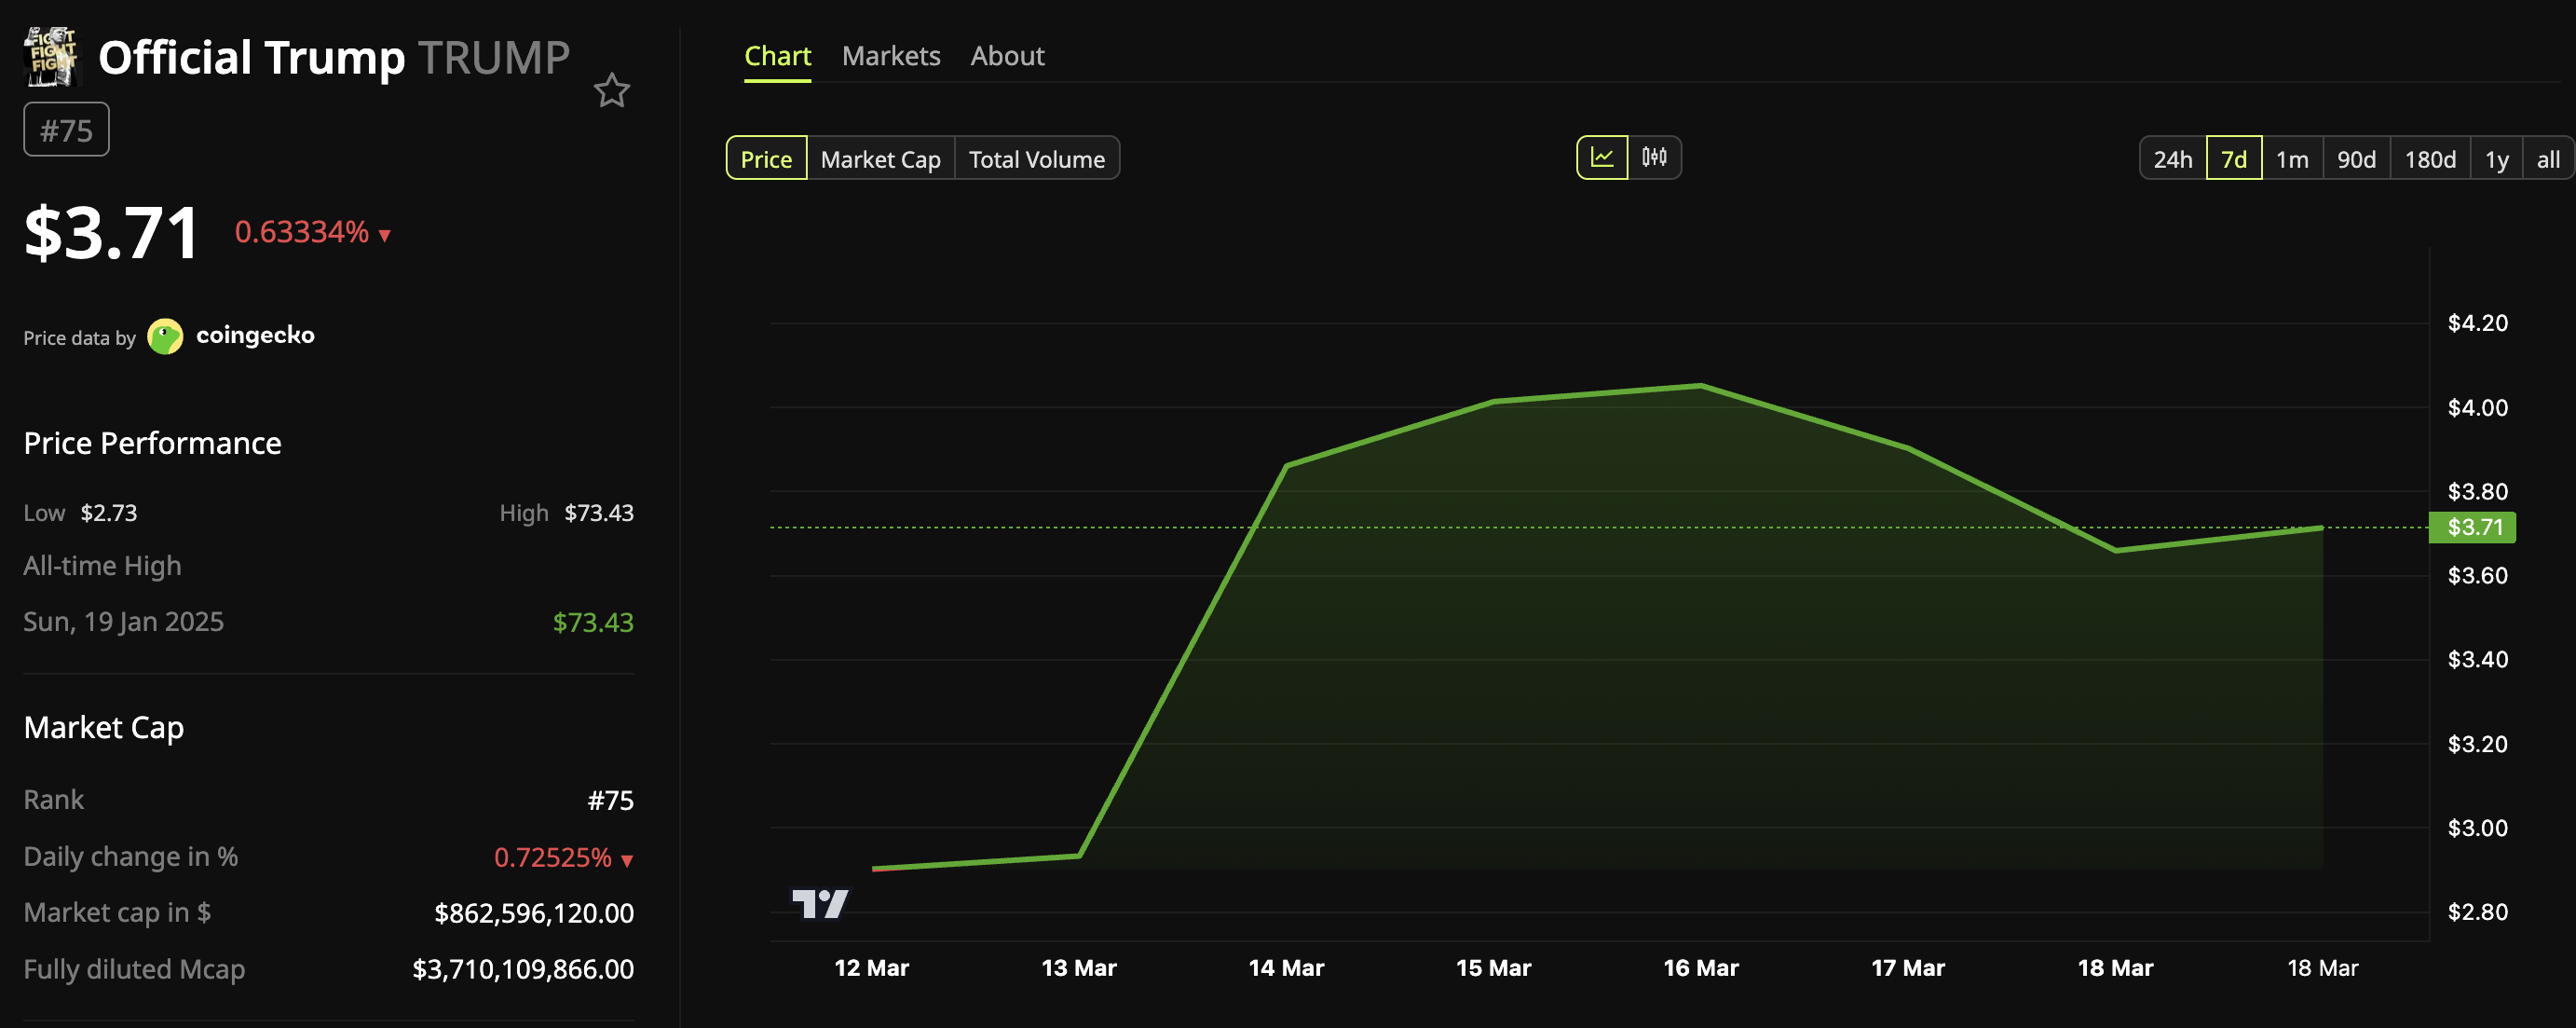Viewport: 2576px width, 1028px height.
Task: Set chart range to 1m
Action: click(2291, 159)
